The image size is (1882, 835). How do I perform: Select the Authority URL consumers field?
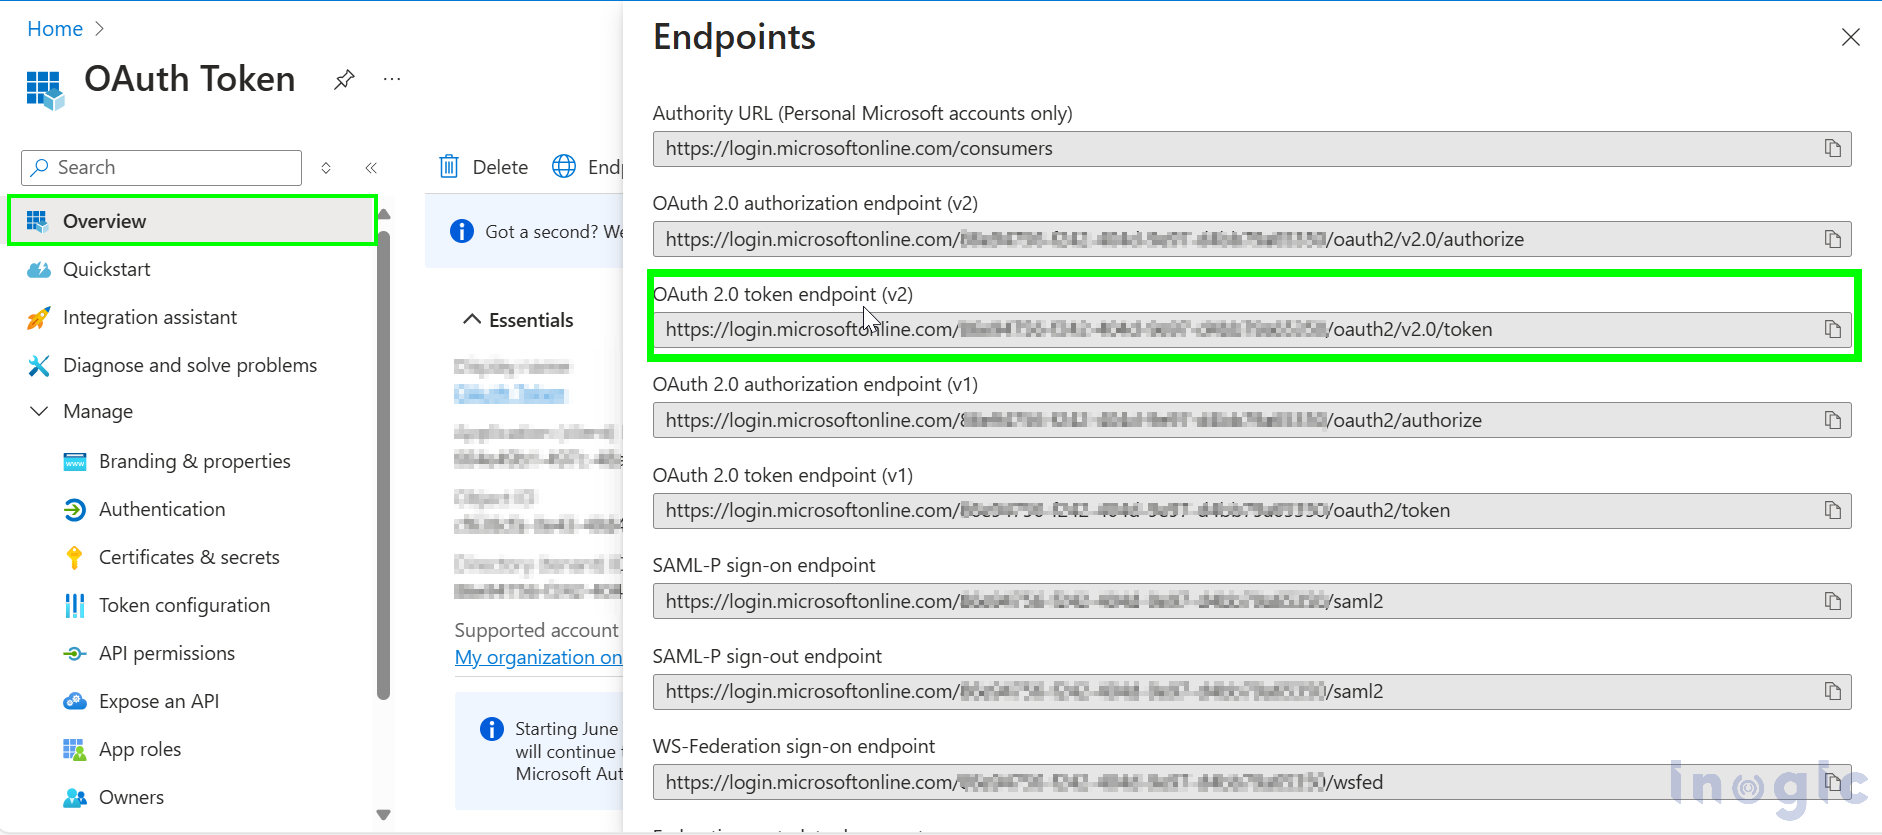click(1252, 149)
